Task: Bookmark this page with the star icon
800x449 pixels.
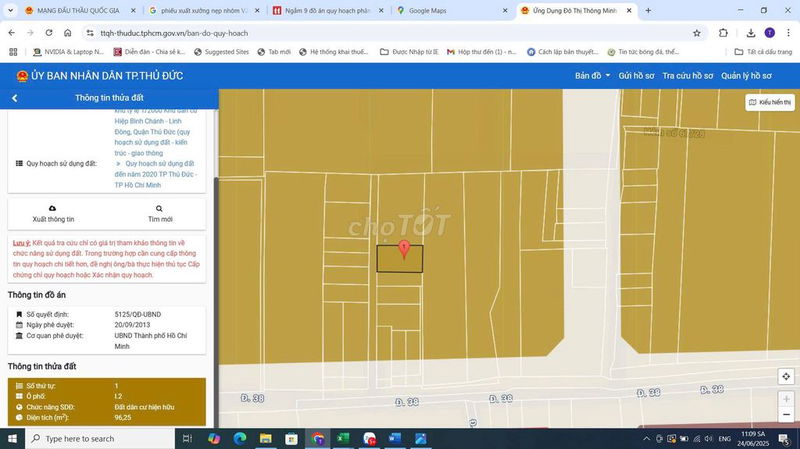Action: (724, 32)
